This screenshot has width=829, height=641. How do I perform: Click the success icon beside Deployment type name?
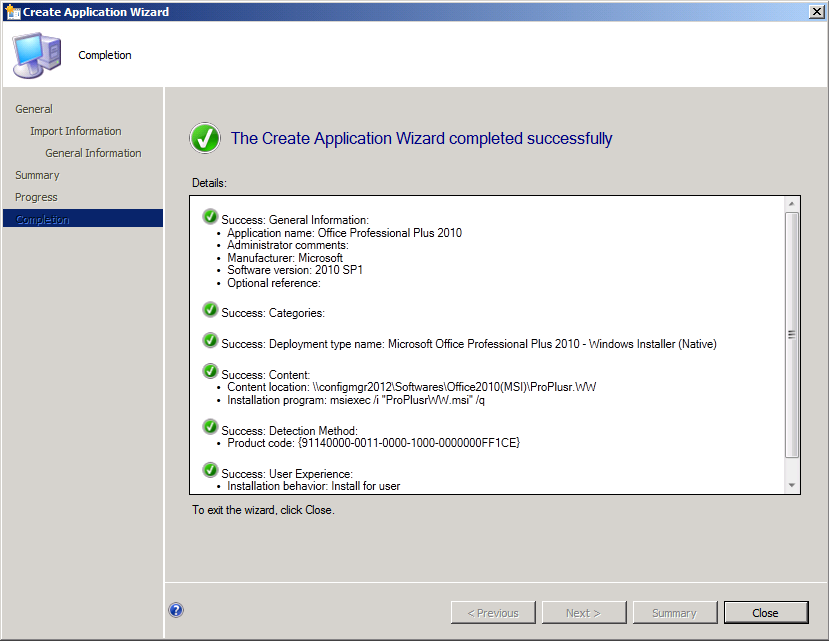[x=210, y=340]
